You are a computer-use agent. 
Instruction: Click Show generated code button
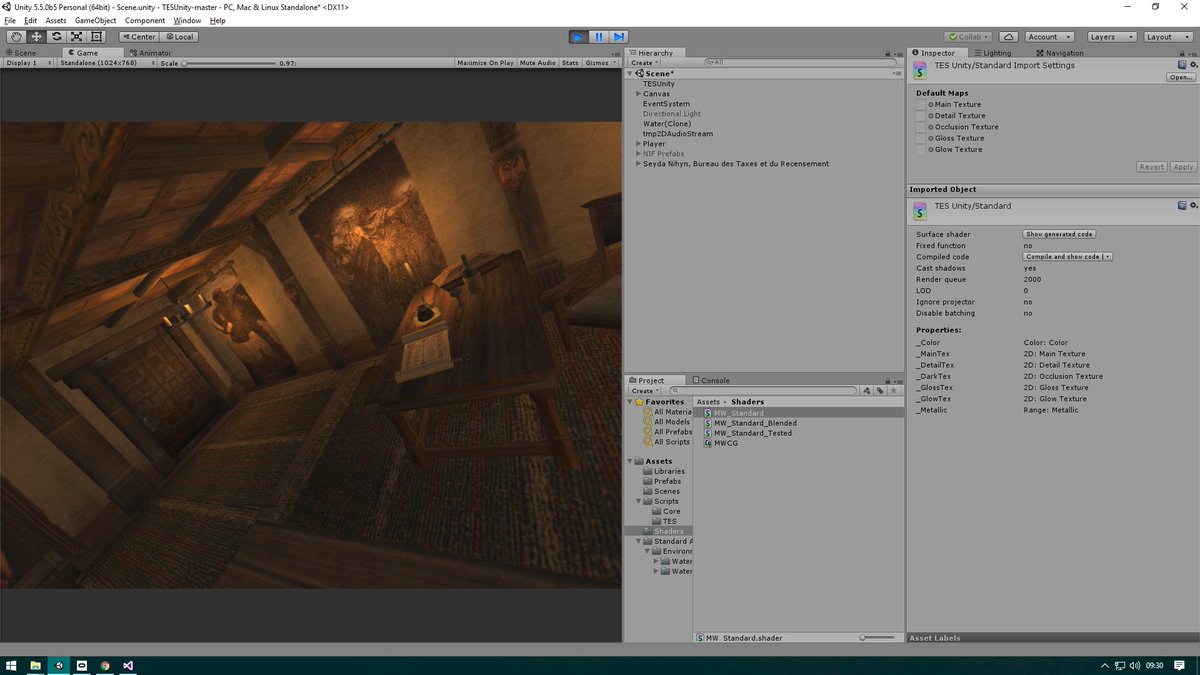coord(1059,234)
